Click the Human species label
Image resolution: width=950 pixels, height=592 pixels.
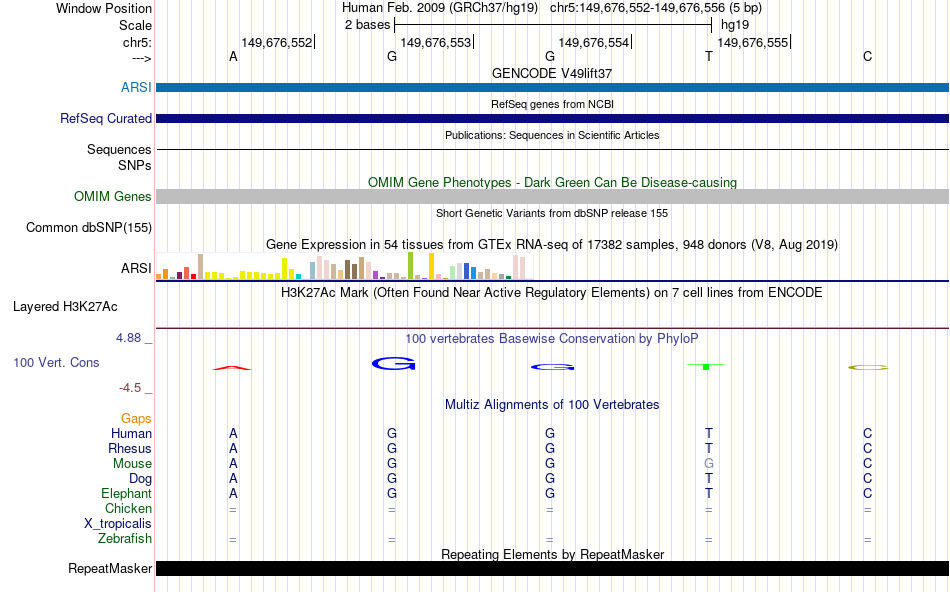tap(131, 434)
